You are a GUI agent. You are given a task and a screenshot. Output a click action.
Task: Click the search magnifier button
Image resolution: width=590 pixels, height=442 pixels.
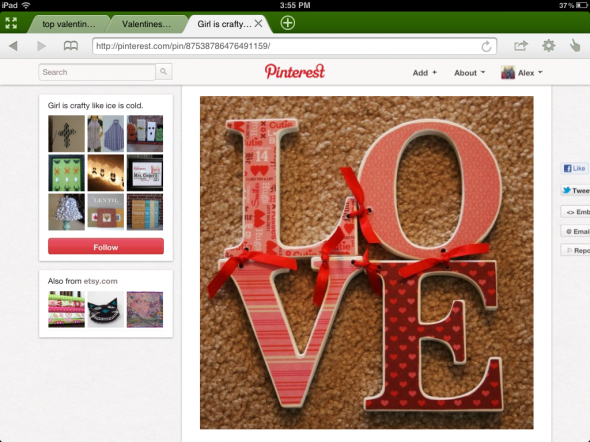point(164,71)
